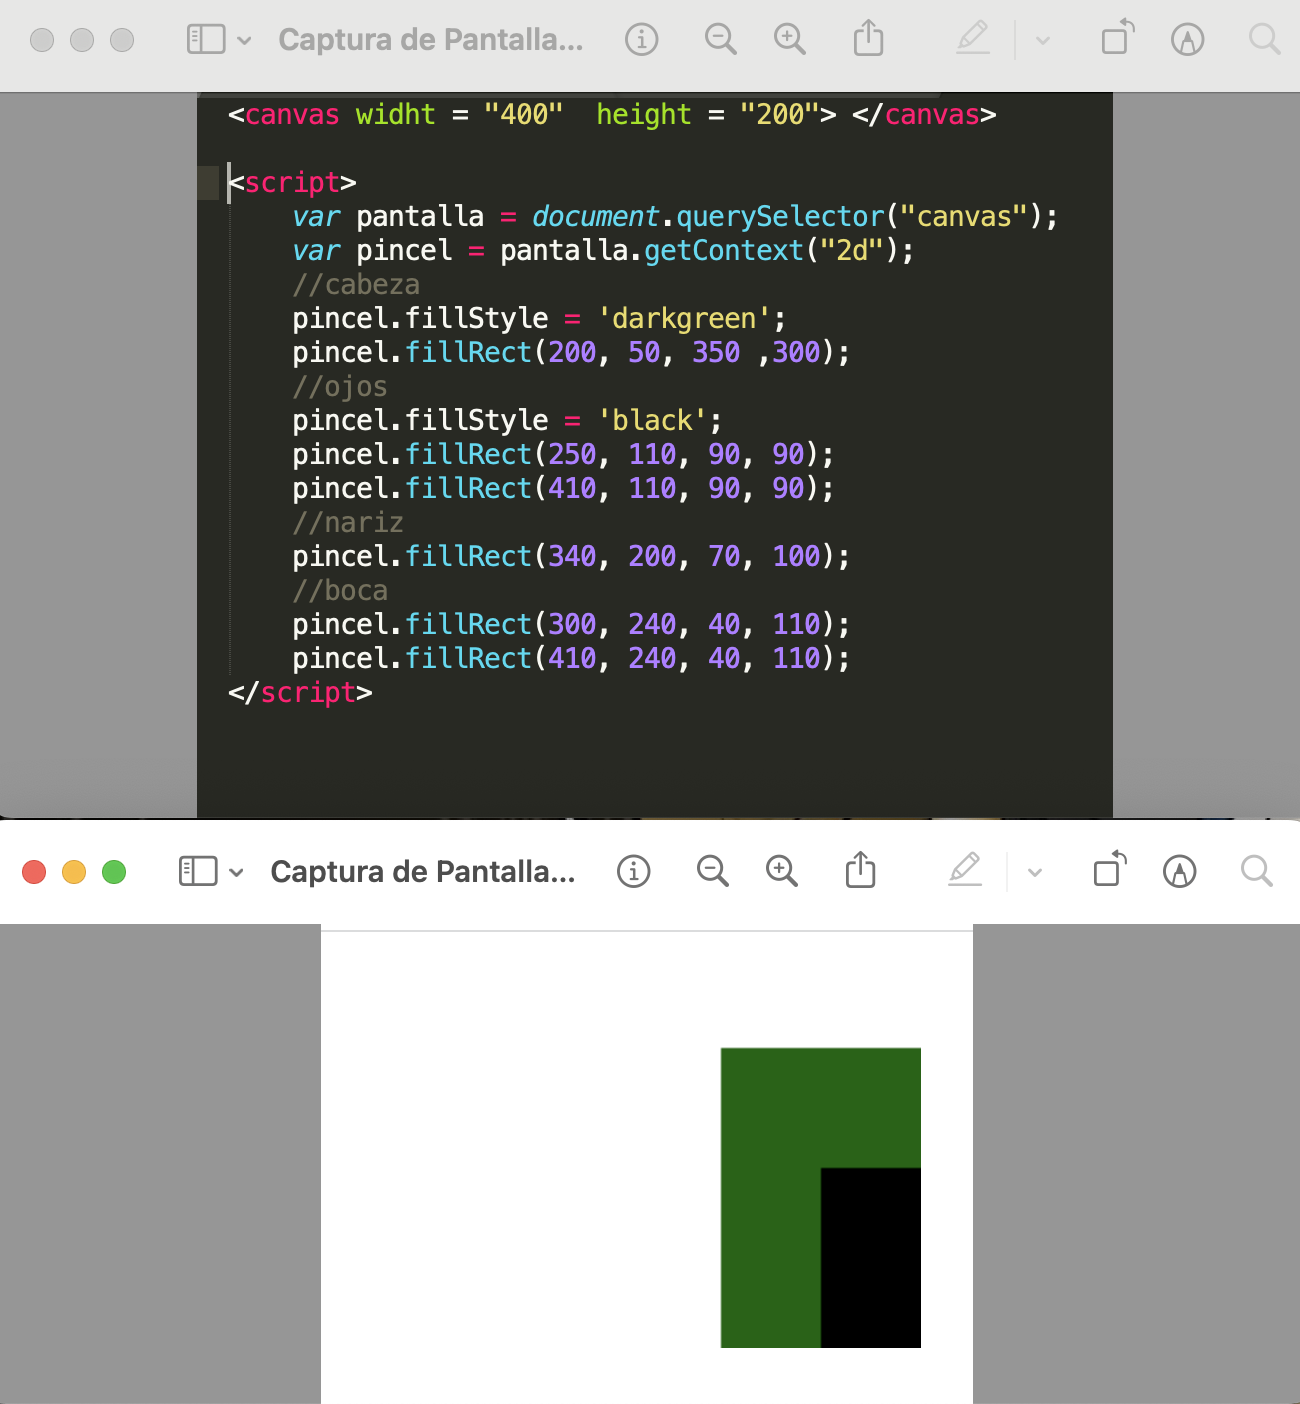Close the front Preview window
This screenshot has width=1300, height=1404.
[34, 872]
